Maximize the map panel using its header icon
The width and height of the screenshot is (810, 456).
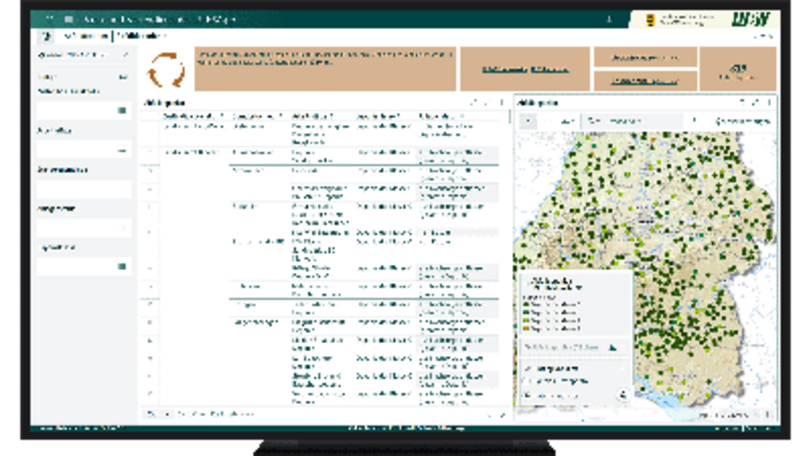tap(755, 102)
